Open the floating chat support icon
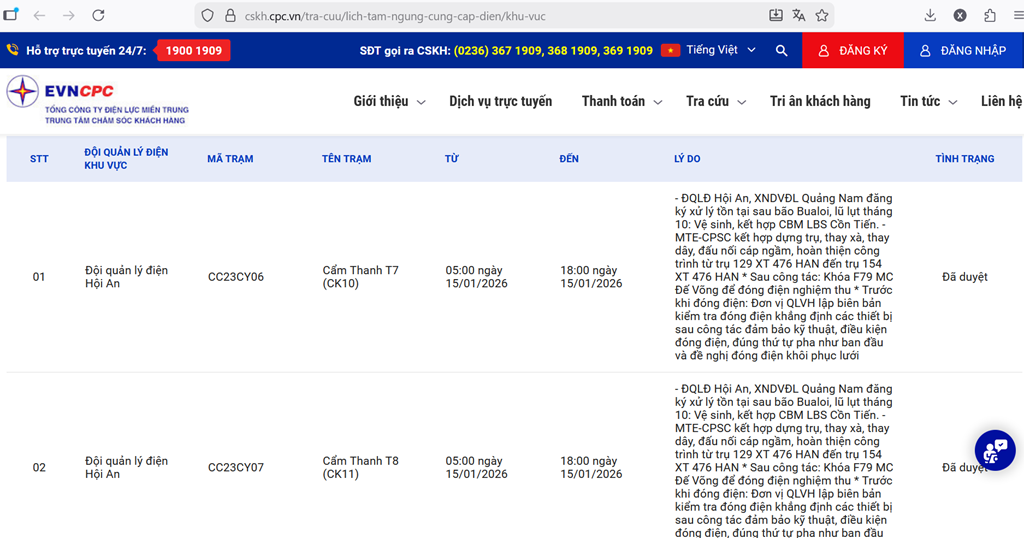 994,451
